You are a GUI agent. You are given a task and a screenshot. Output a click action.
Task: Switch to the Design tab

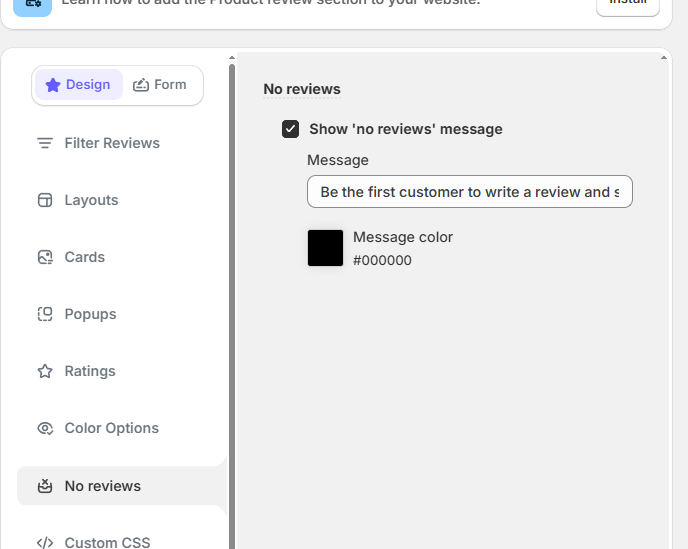tap(78, 85)
